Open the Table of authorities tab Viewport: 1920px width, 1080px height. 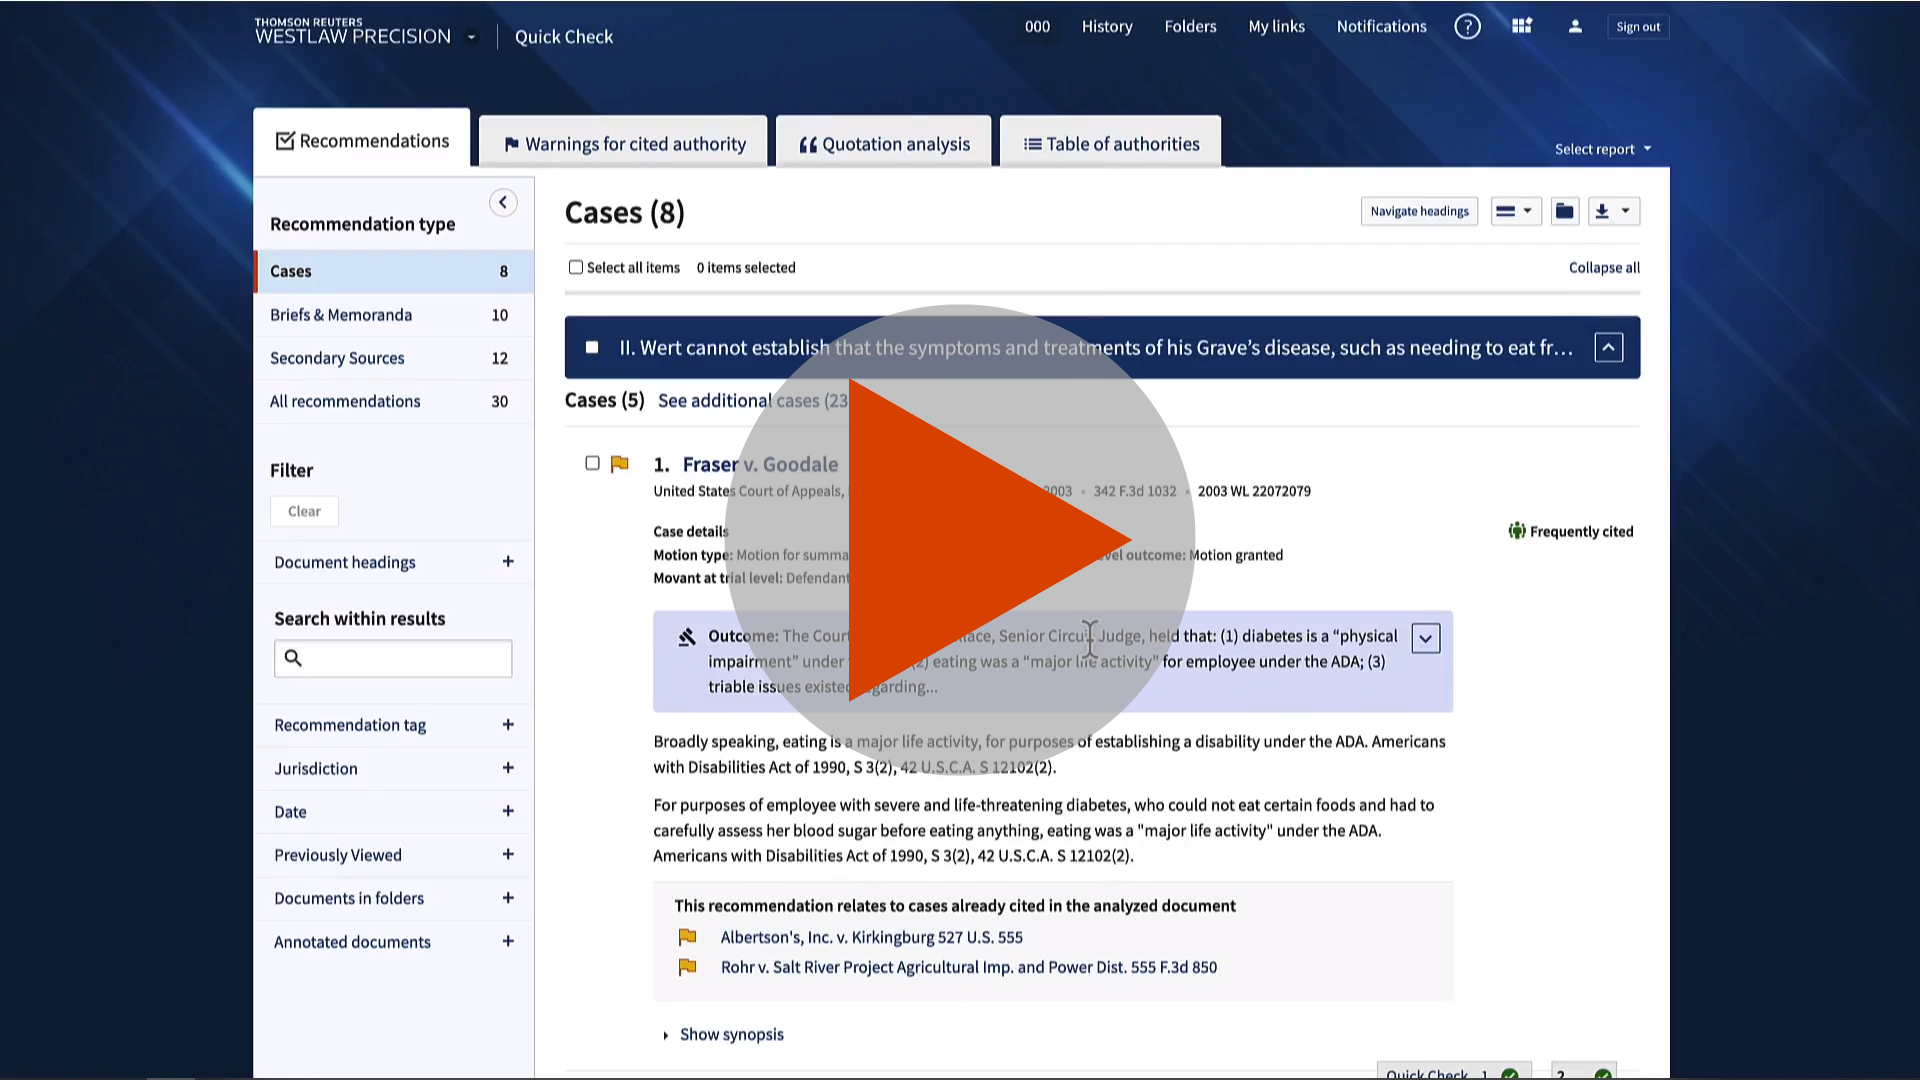click(x=1110, y=143)
